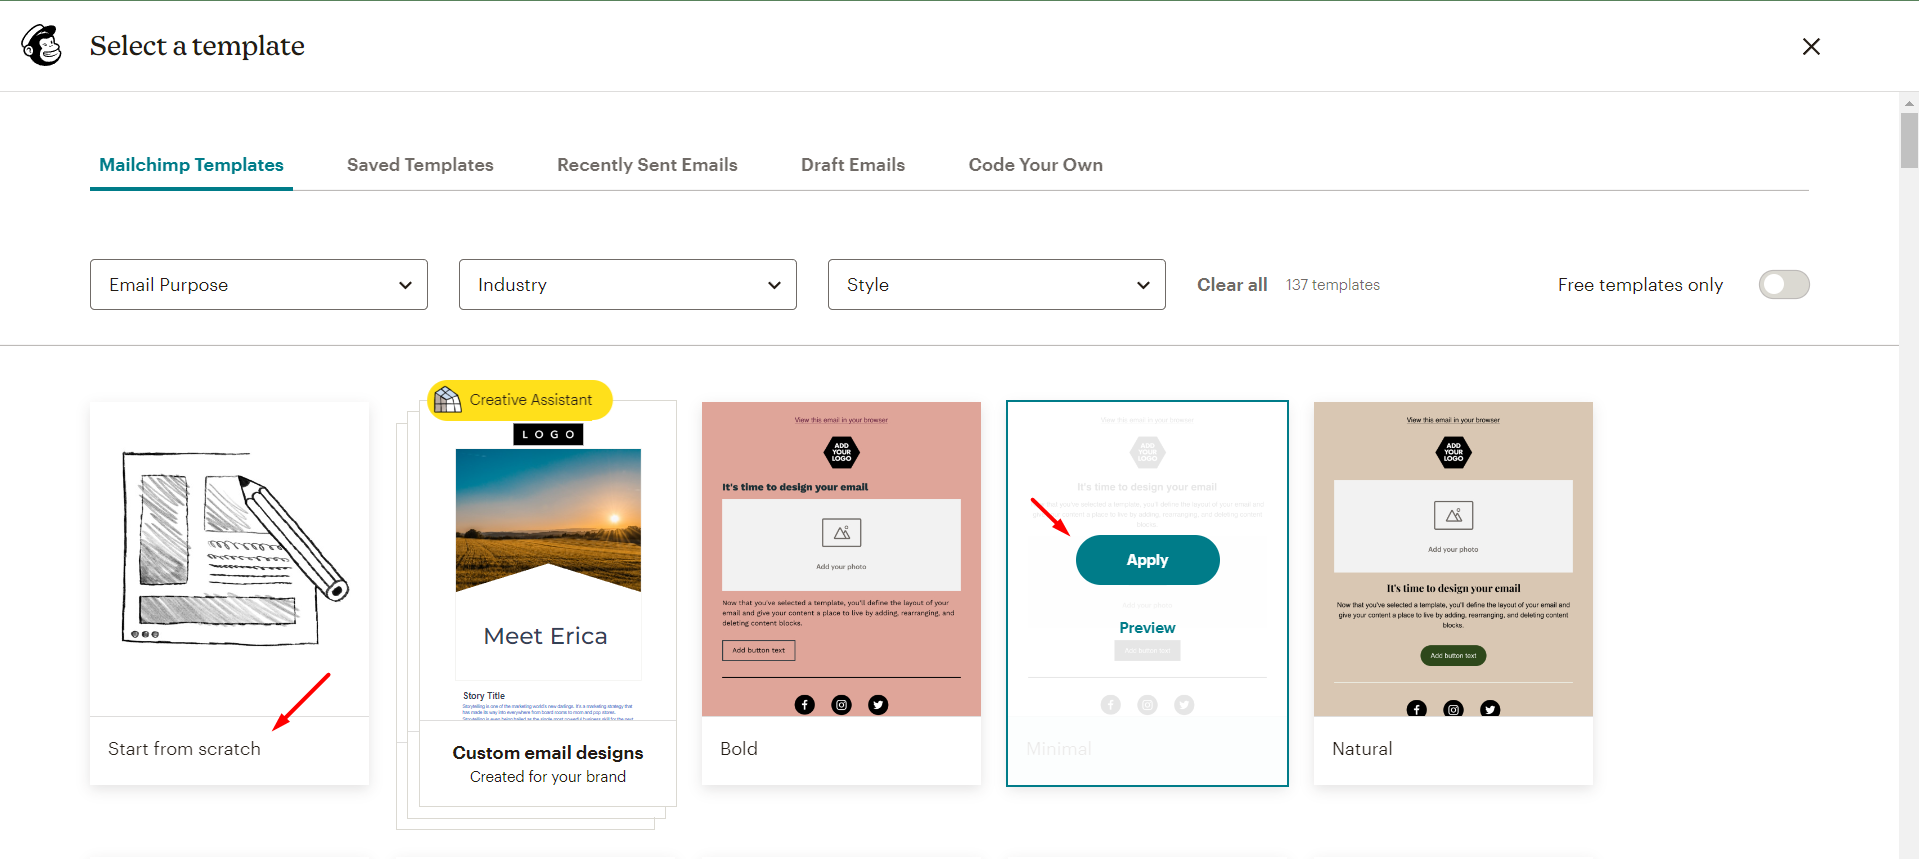Click the pencil sketch Start from scratch icon

pos(234,548)
